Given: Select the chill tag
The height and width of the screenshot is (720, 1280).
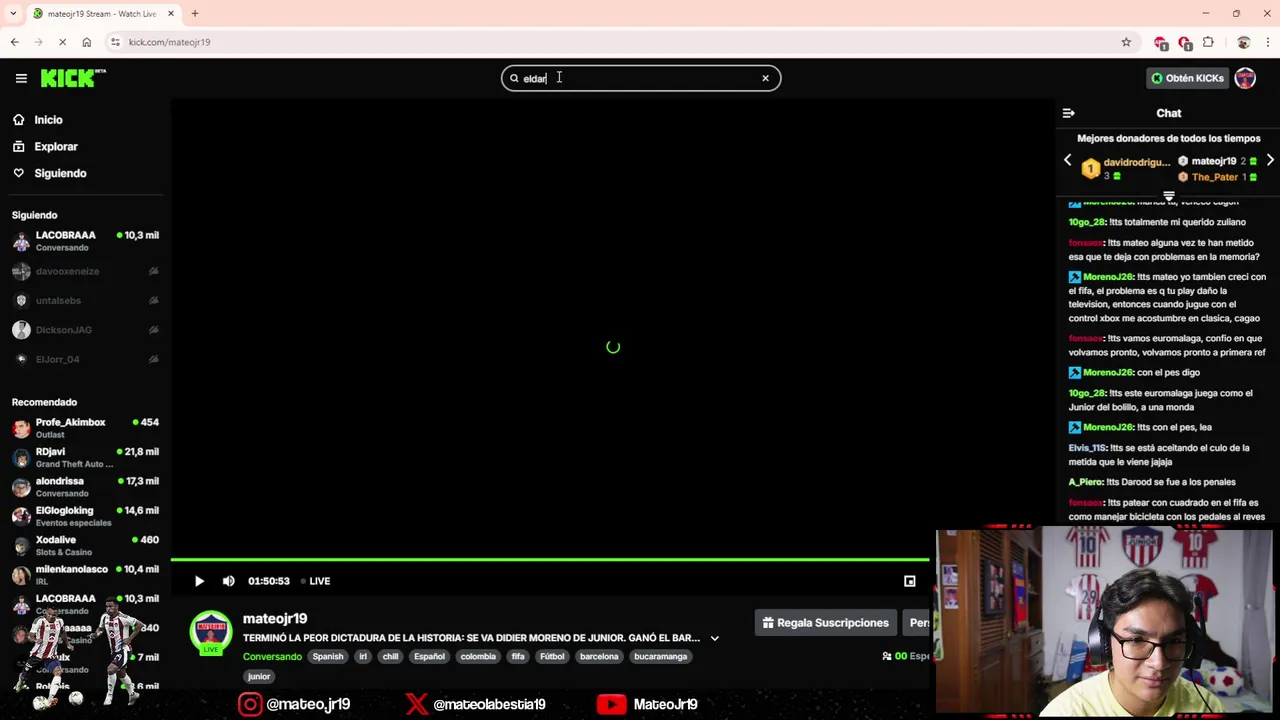Looking at the screenshot, I should [390, 657].
